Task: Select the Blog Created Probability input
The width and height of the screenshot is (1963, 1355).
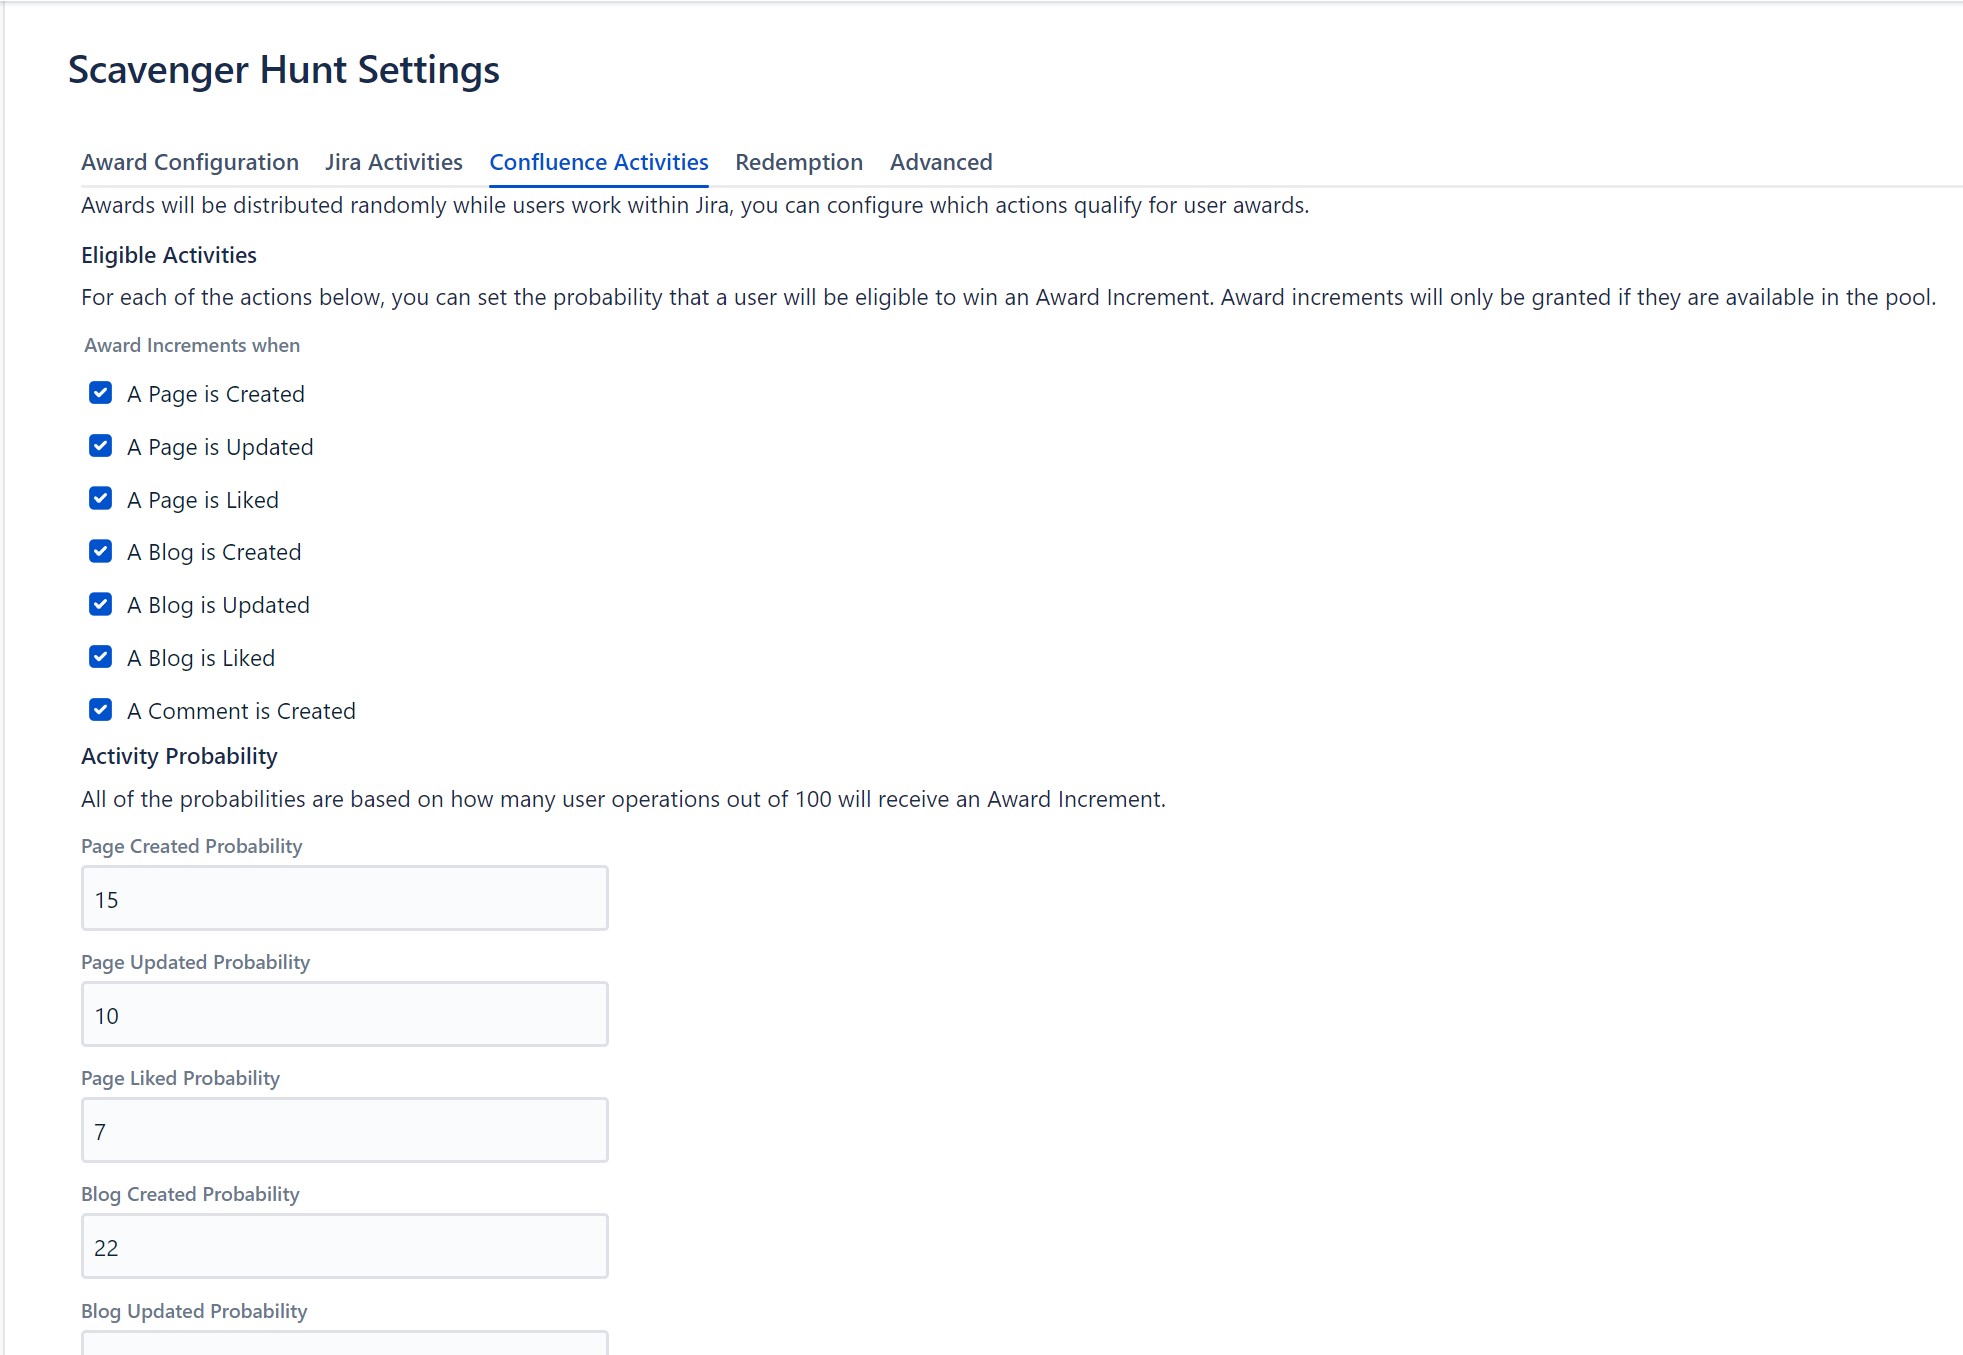Action: [344, 1246]
